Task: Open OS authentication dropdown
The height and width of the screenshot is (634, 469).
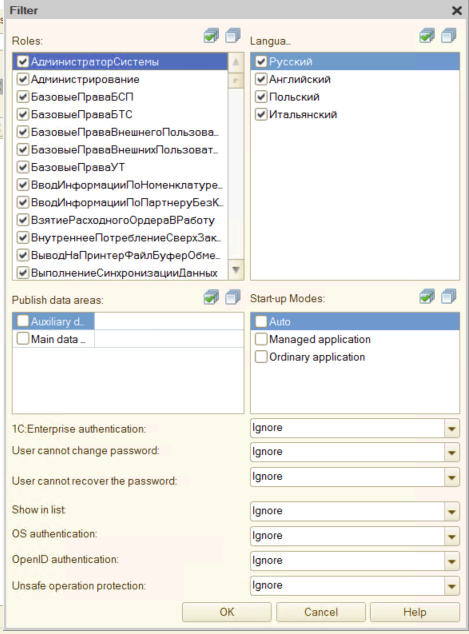Action: pyautogui.click(x=452, y=536)
